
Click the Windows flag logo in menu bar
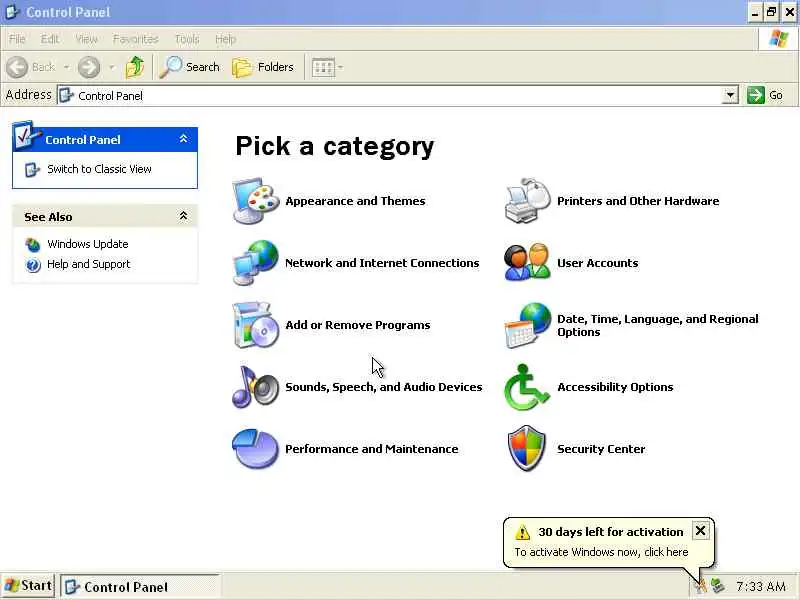coord(779,38)
